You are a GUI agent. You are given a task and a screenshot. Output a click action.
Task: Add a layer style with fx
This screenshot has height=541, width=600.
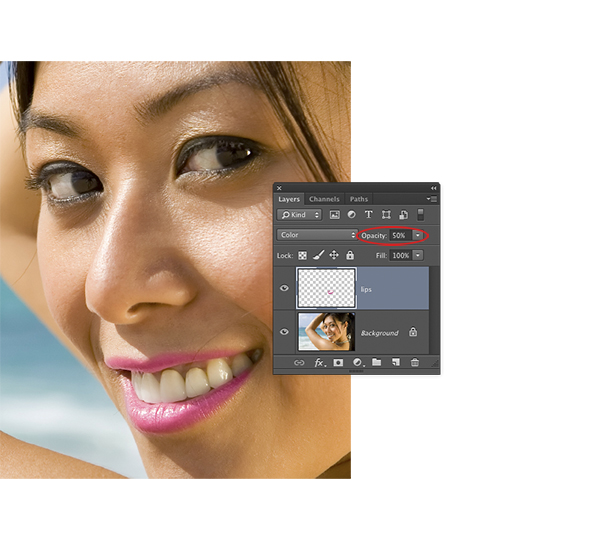[x=319, y=362]
